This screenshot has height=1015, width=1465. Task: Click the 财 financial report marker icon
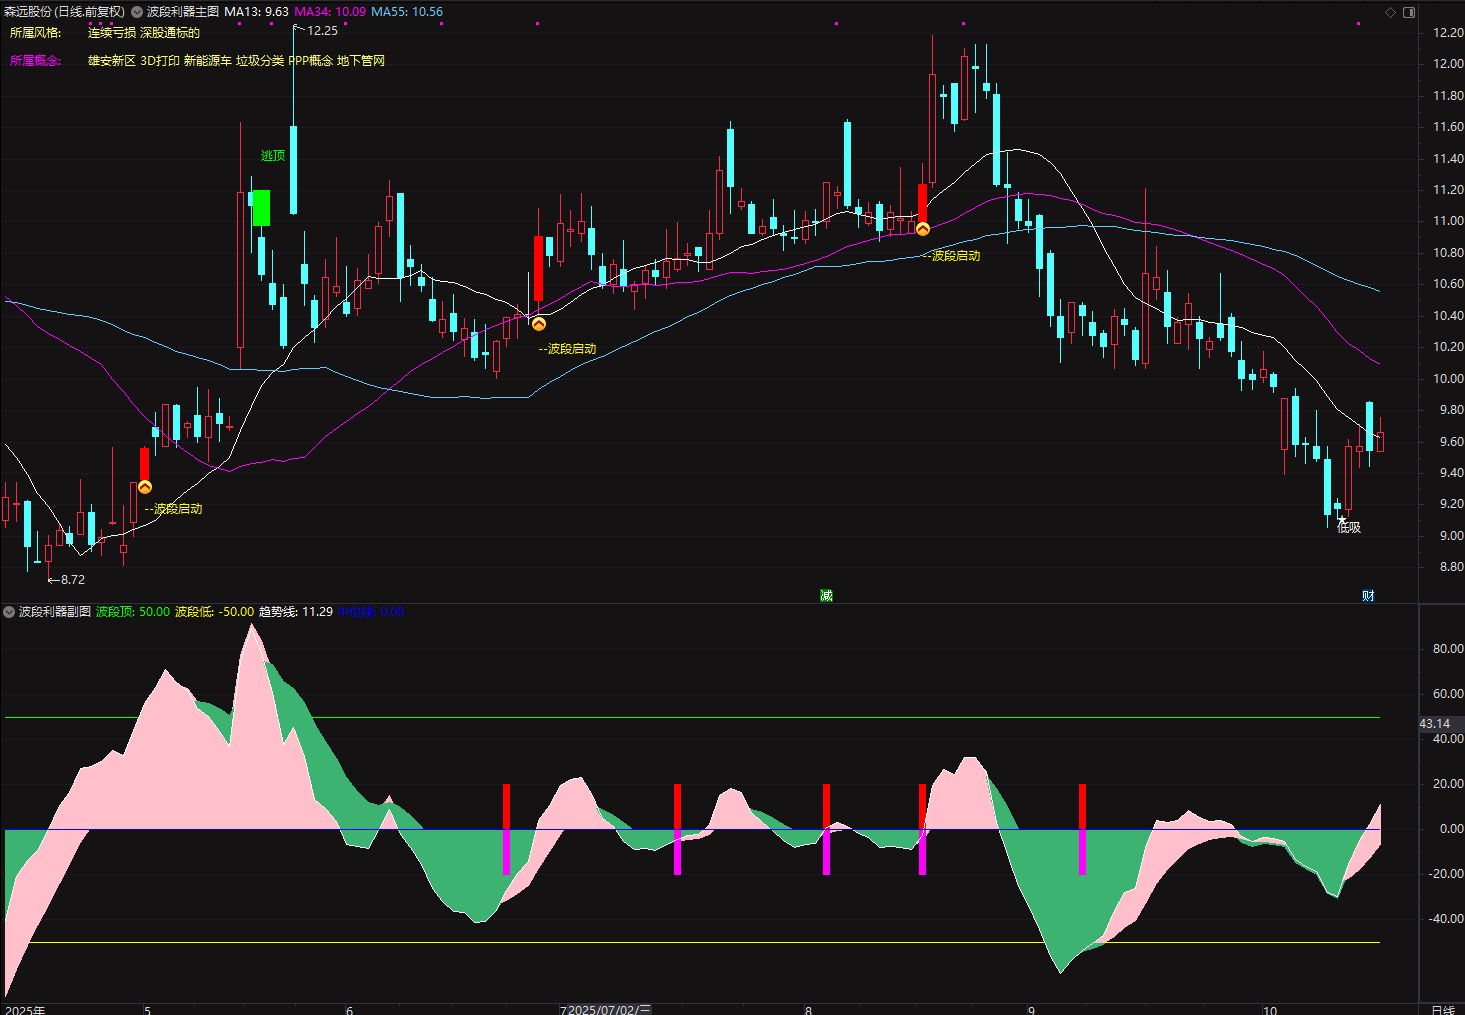1368,596
